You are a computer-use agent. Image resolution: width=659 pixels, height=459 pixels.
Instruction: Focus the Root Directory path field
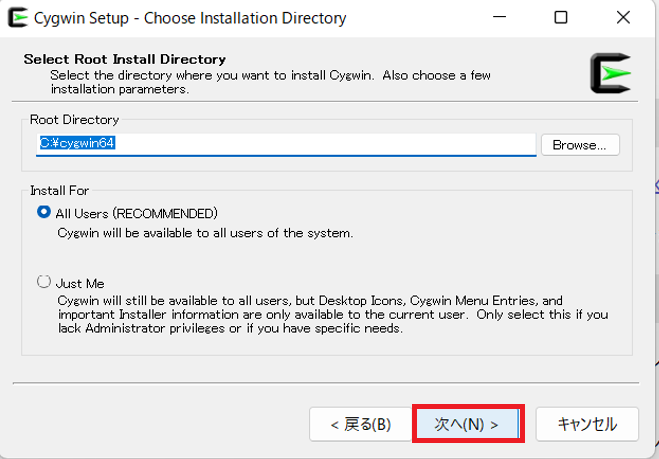point(286,145)
